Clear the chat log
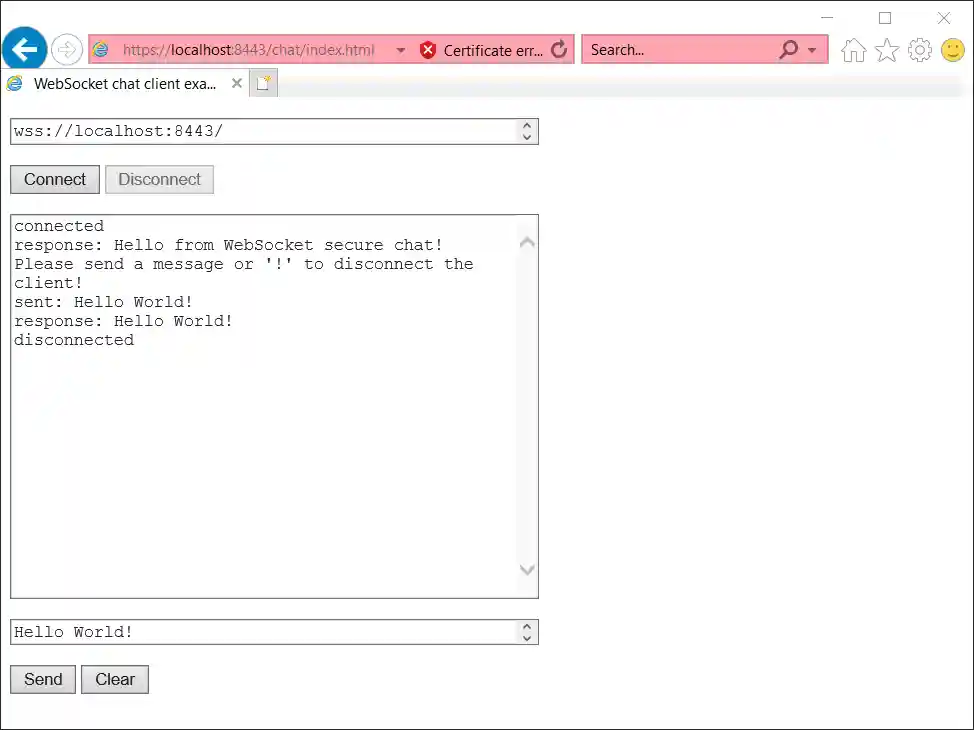The width and height of the screenshot is (974, 730). click(x=114, y=679)
